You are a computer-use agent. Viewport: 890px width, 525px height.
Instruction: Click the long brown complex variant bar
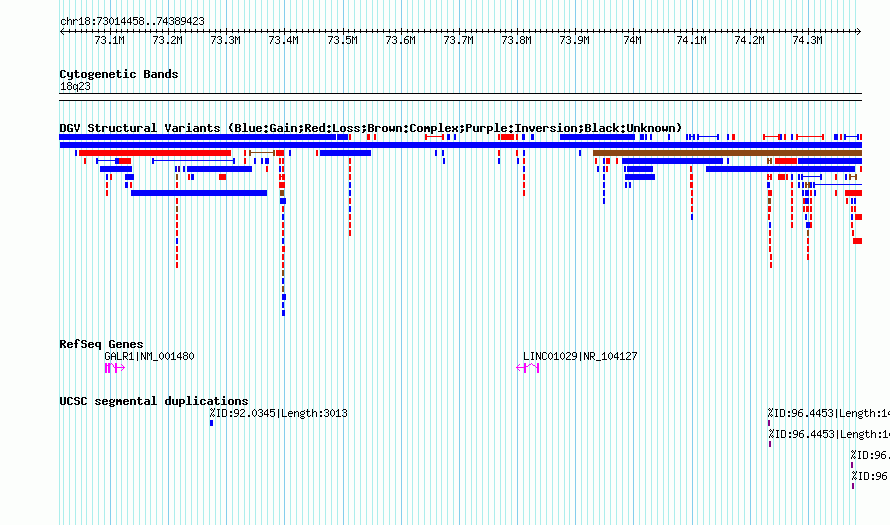727,153
